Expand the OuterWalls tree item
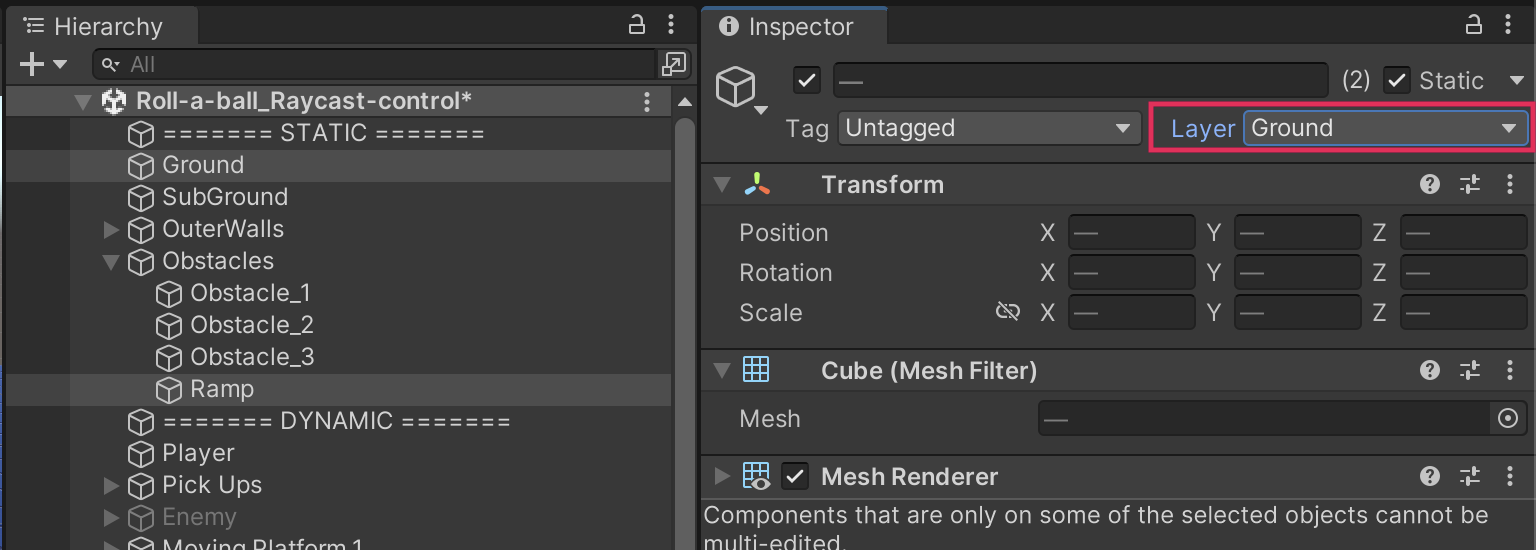Image resolution: width=1536 pixels, height=550 pixels. pos(111,230)
